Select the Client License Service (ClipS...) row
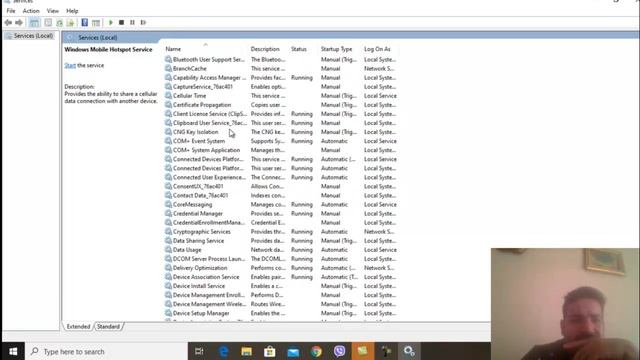The width and height of the screenshot is (640, 360). [x=281, y=114]
